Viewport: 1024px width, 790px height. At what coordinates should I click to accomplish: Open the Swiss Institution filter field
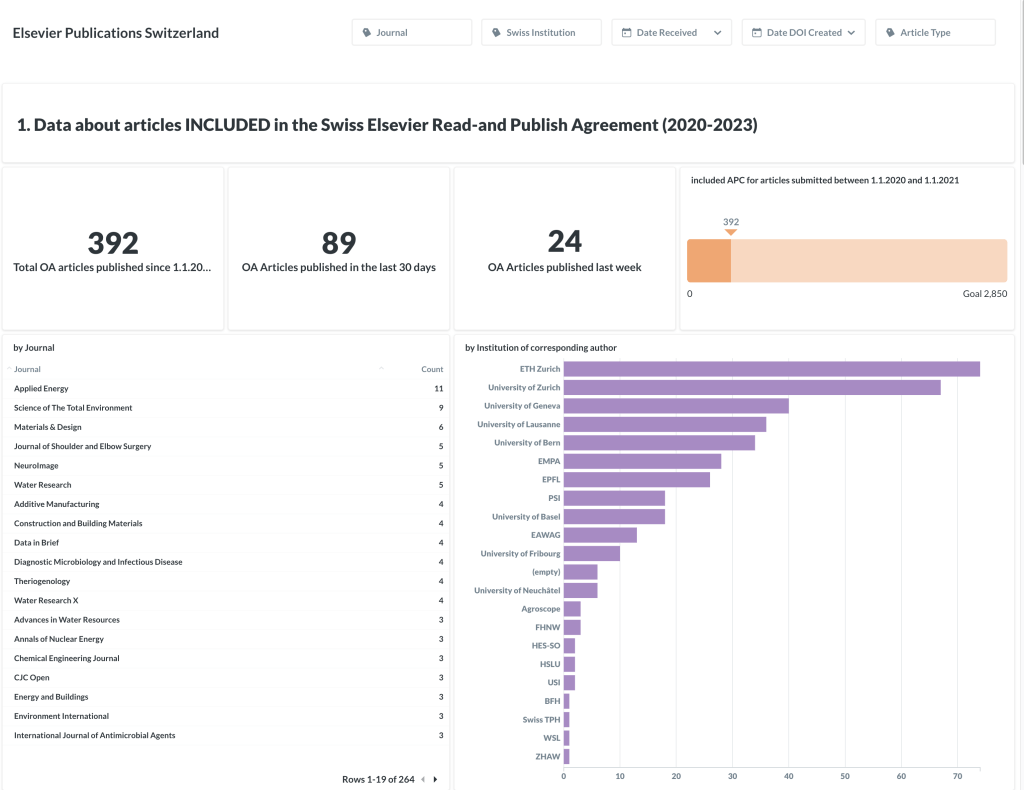[541, 33]
